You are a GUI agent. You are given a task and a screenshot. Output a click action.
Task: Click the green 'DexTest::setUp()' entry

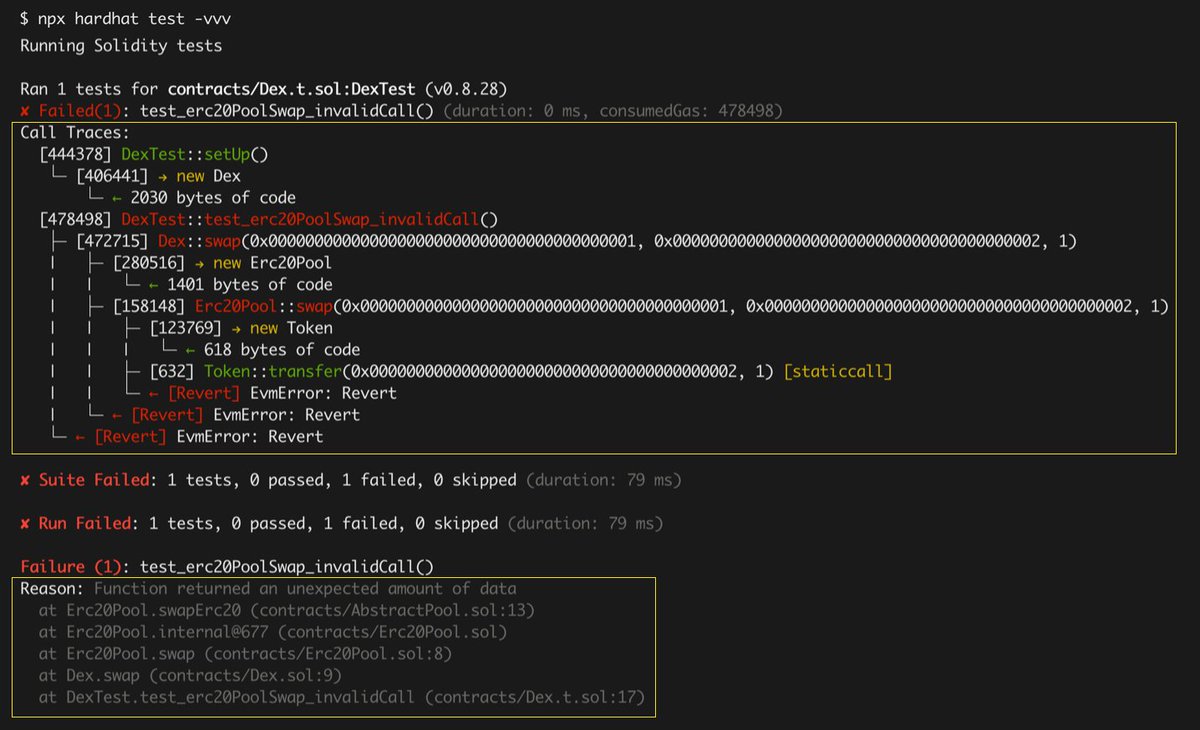194,154
